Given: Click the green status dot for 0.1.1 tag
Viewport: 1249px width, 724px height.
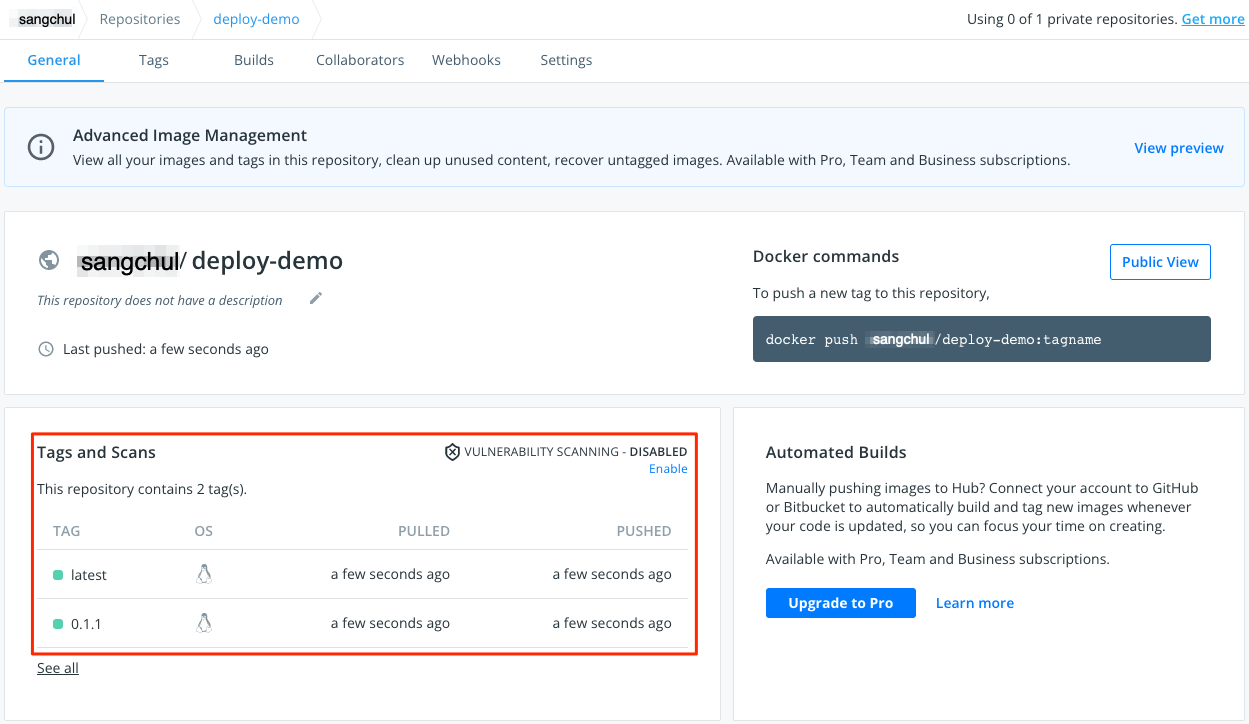Looking at the screenshot, I should coord(58,624).
